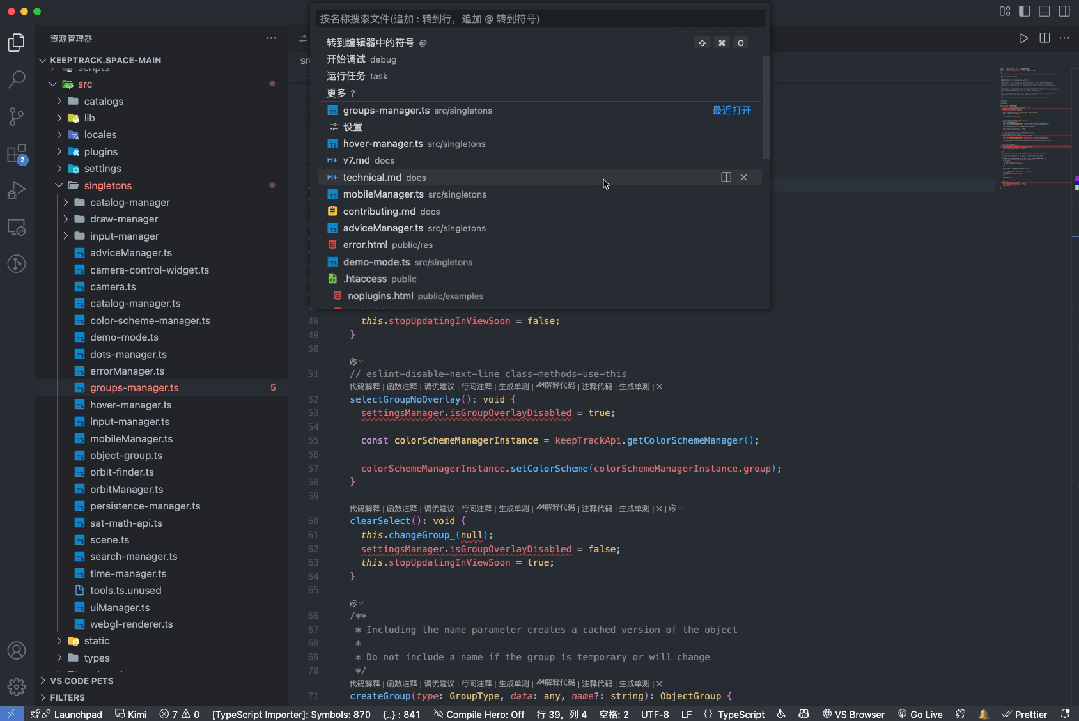
Task: Collapse the src folder
Action: pyautogui.click(x=162, y=85)
